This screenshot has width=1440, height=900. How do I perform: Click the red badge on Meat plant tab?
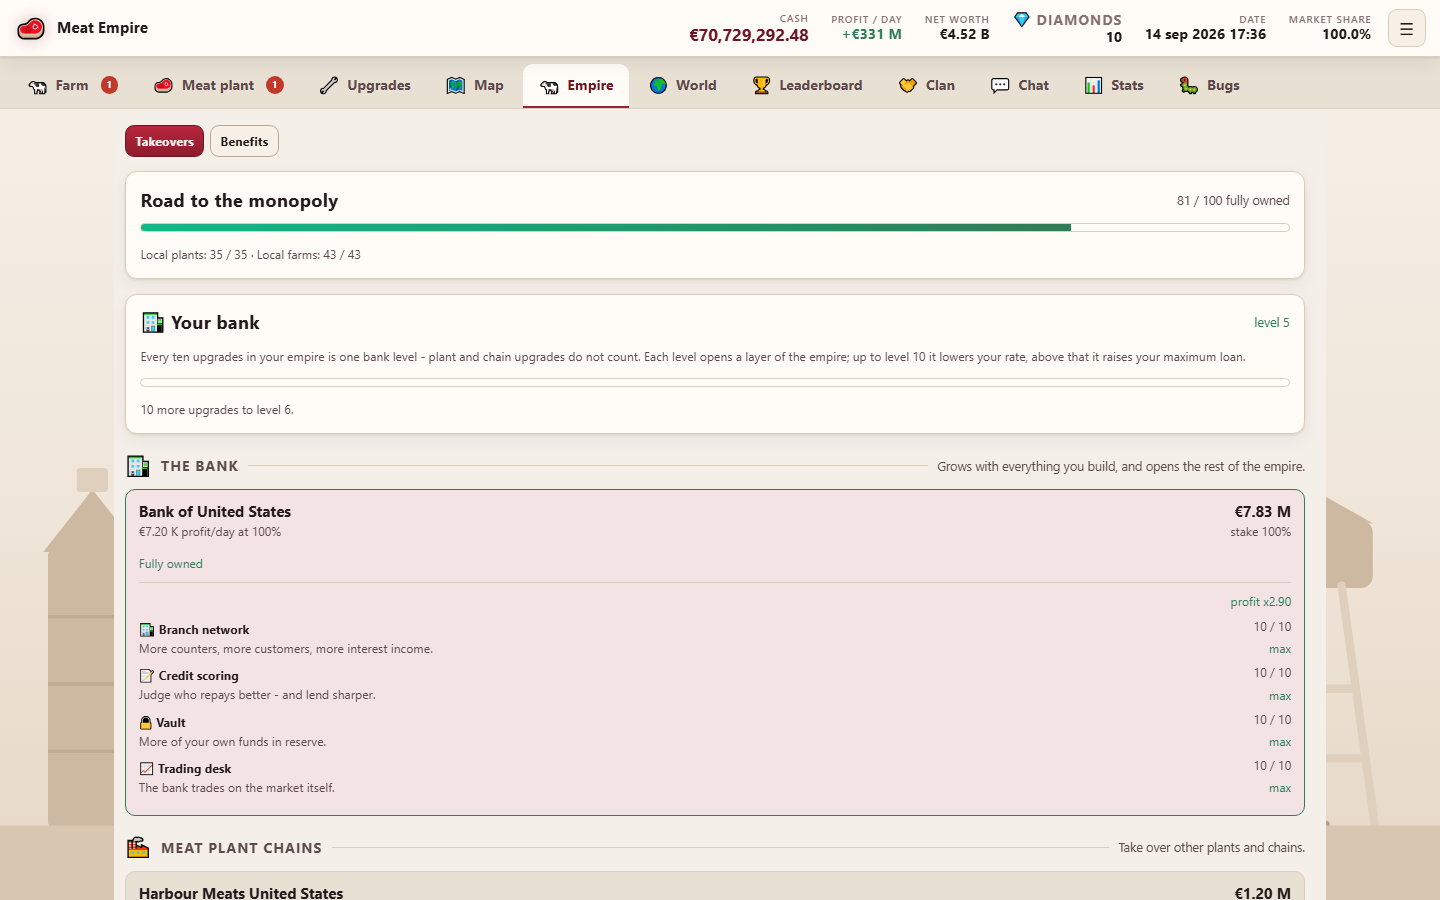pyautogui.click(x=275, y=85)
